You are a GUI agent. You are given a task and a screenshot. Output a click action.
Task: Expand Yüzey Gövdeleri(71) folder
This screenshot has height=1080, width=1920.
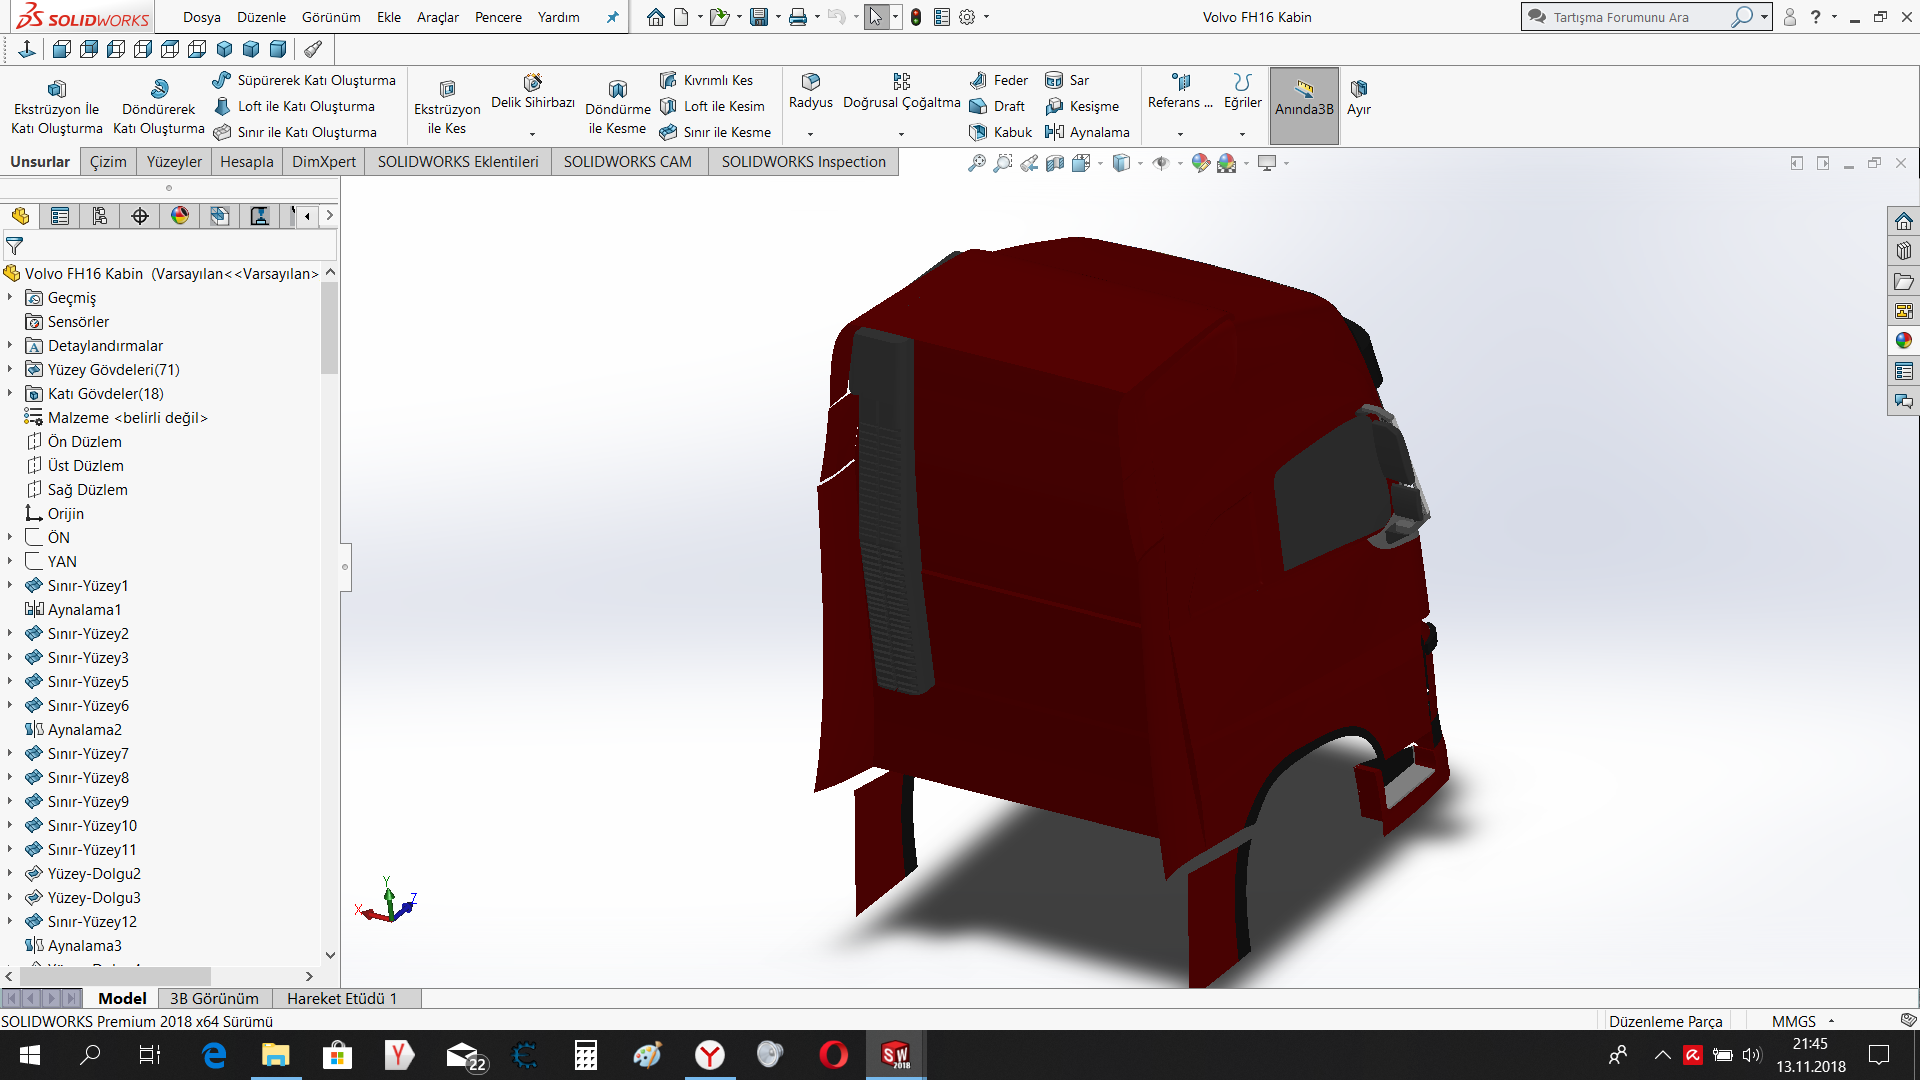(x=10, y=370)
